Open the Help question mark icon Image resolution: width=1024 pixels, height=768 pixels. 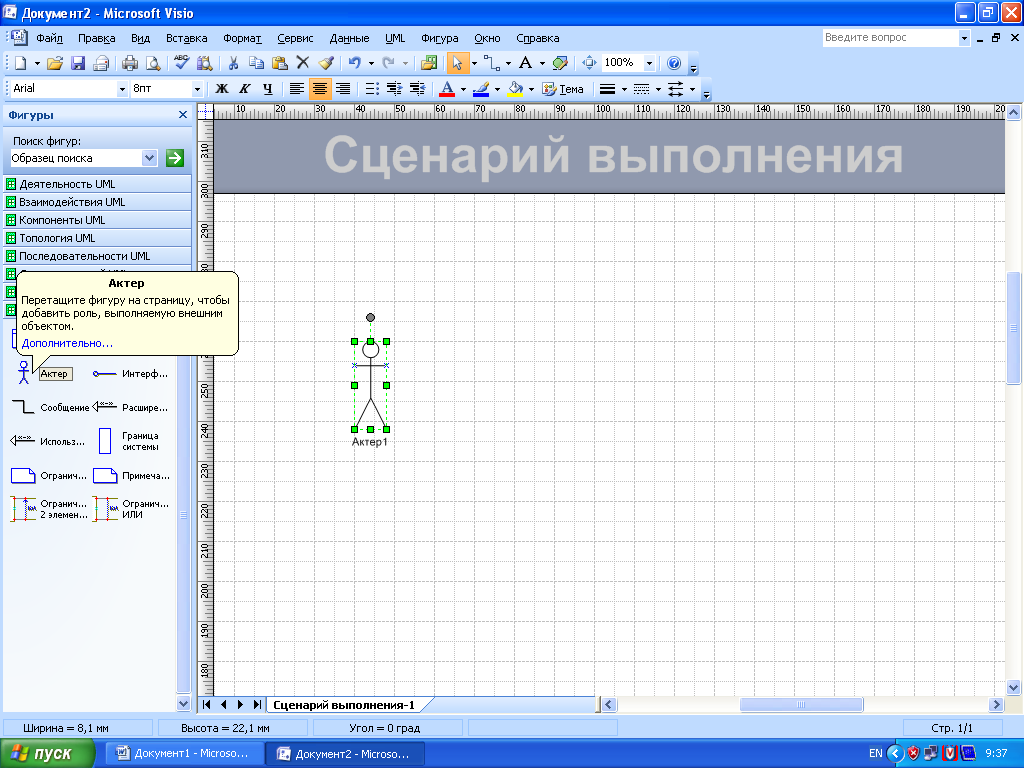tap(674, 63)
